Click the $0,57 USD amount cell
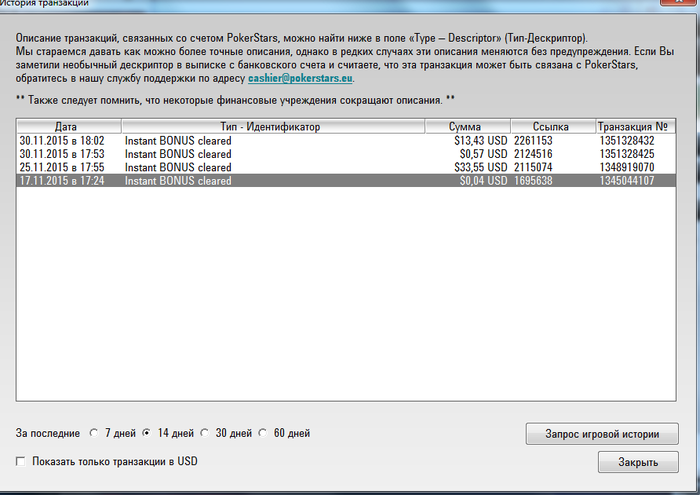This screenshot has width=700, height=495. pos(483,154)
